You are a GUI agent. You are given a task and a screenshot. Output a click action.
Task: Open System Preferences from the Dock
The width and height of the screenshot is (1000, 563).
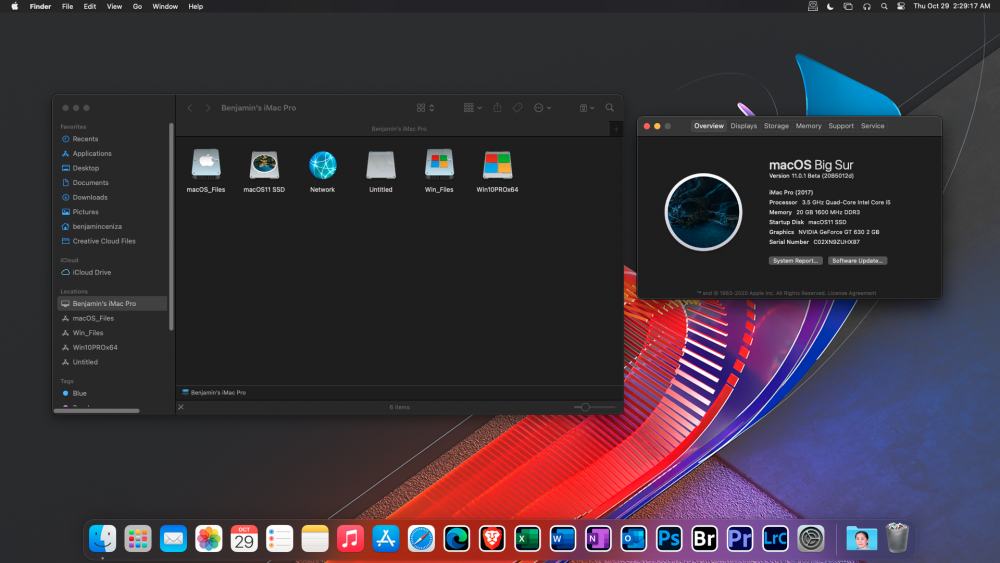click(x=811, y=539)
